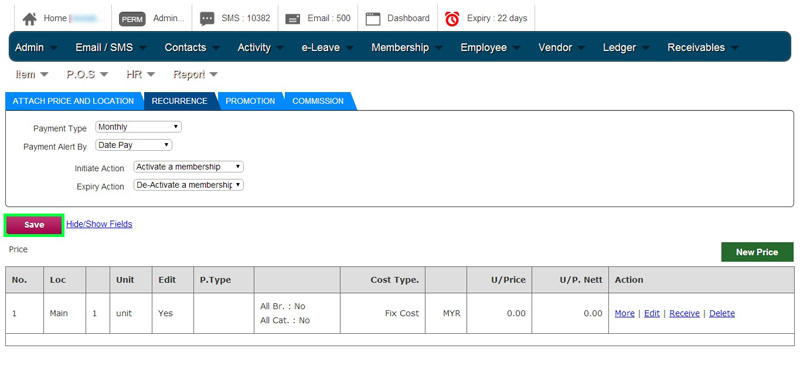800x369 pixels.
Task: Open the Employee menu
Action: tap(490, 47)
